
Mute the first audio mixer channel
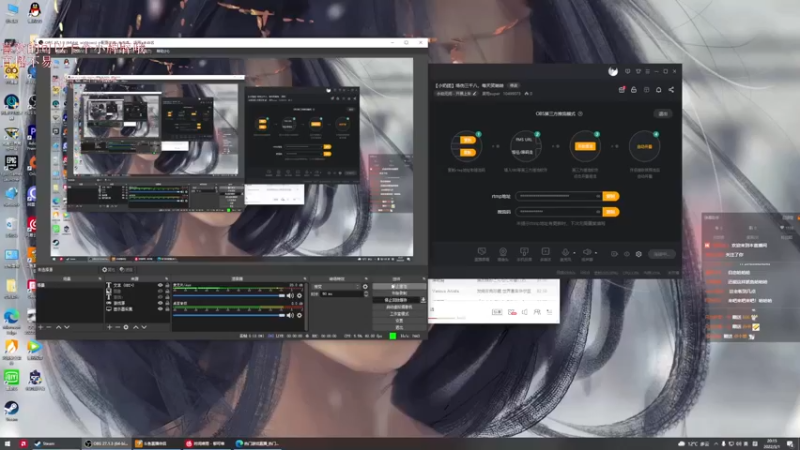tap(290, 296)
